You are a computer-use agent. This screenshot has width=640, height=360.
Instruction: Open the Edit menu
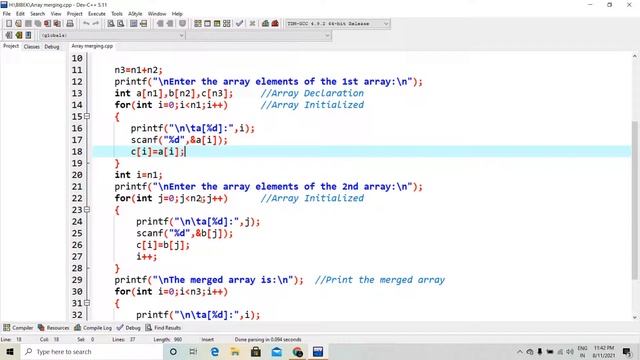pyautogui.click(x=20, y=13)
